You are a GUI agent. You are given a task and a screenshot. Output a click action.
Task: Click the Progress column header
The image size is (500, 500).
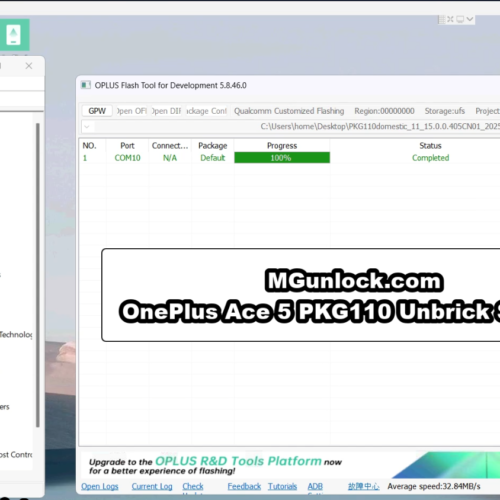(x=282, y=146)
